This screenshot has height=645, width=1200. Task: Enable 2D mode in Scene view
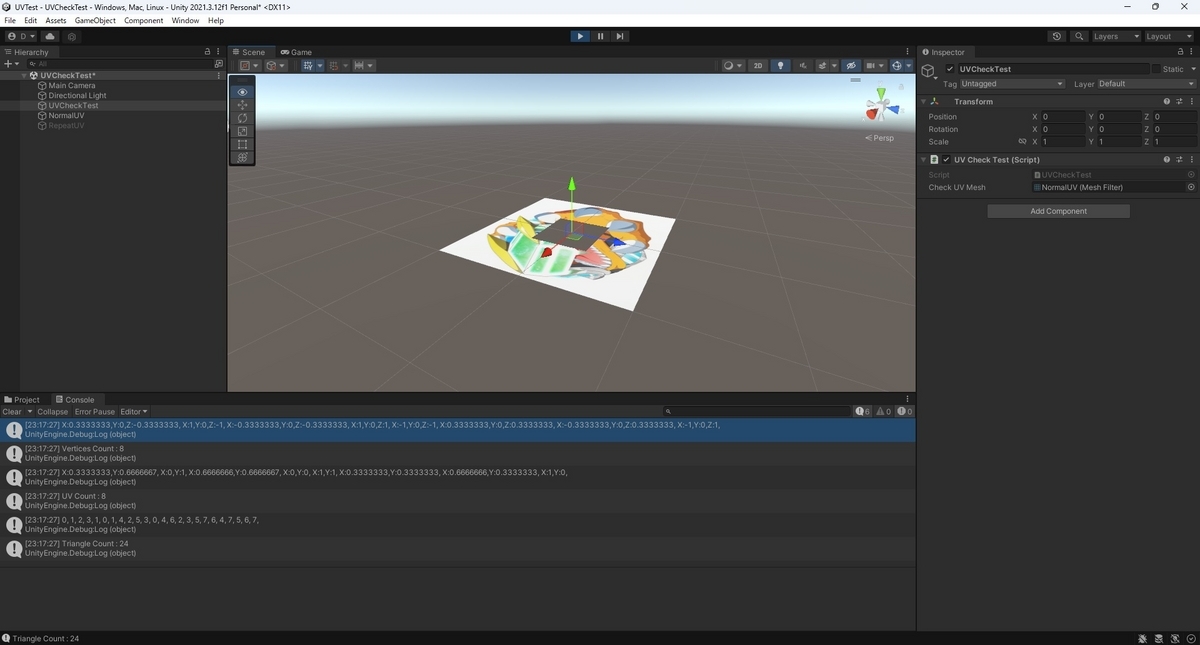click(x=758, y=65)
